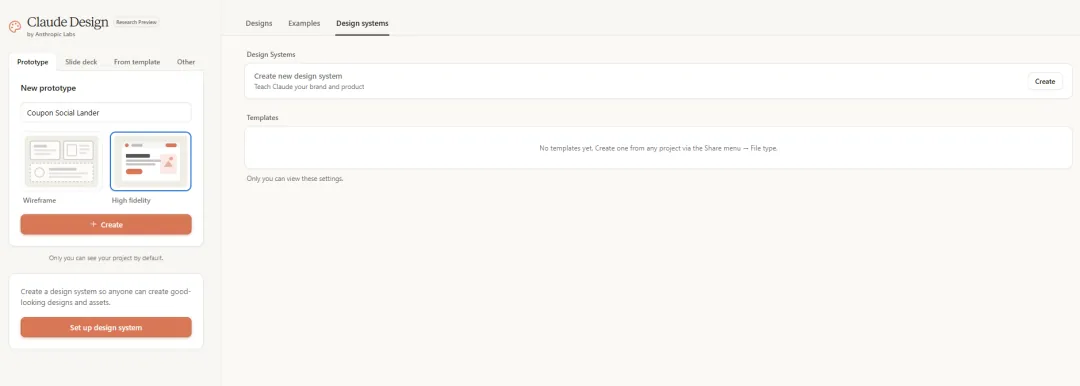Open the Design systems tab
1080x386 pixels.
362,23
